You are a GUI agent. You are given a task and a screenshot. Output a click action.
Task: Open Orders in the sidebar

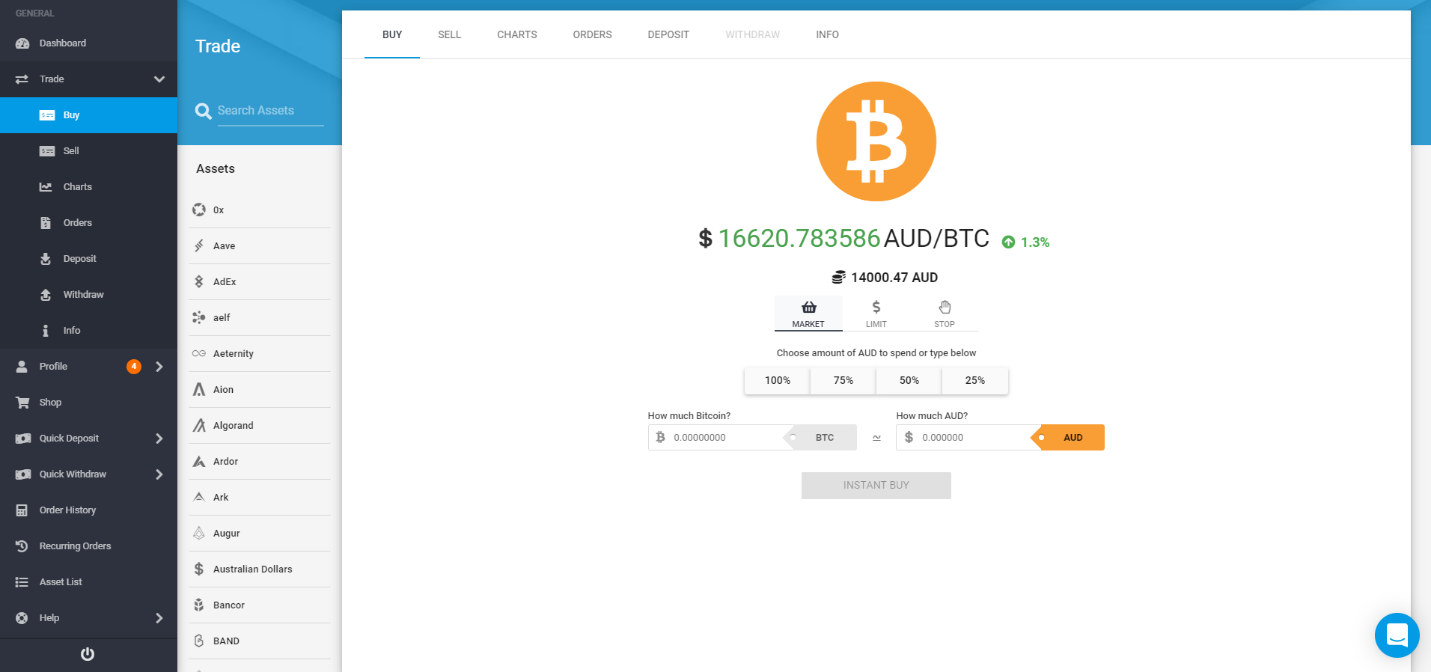(88, 223)
